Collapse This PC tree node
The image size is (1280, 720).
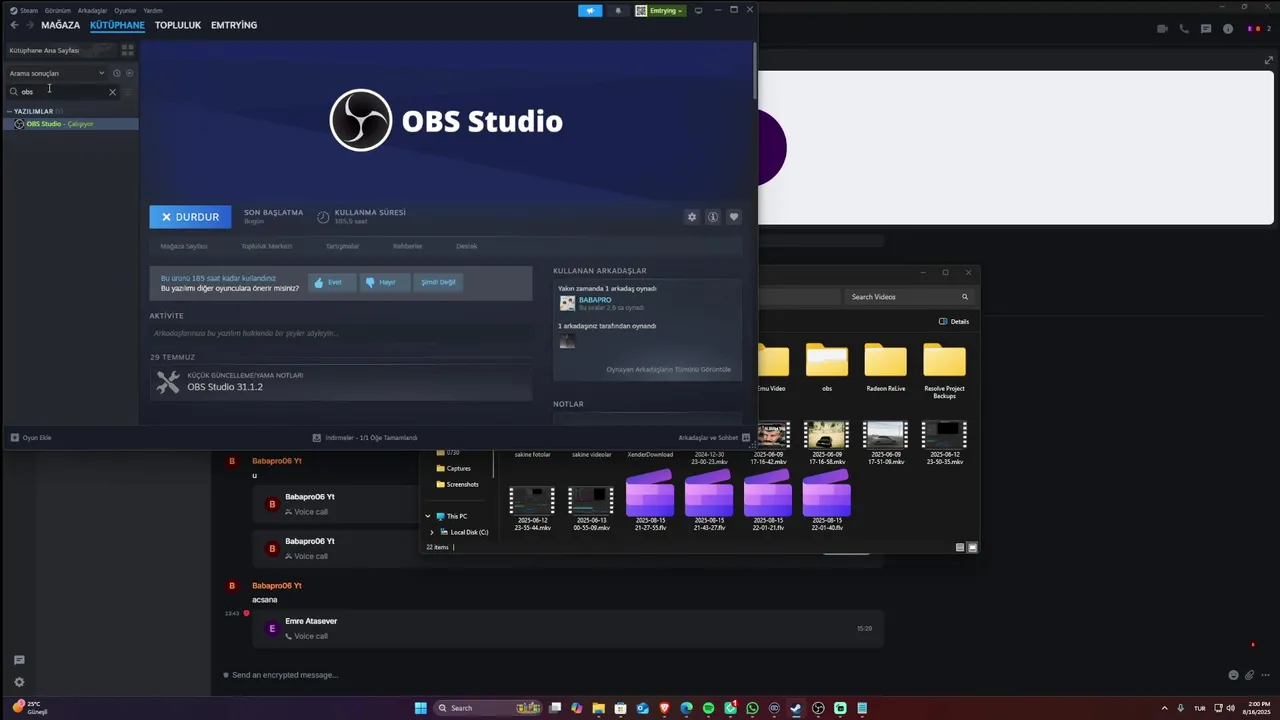point(428,517)
